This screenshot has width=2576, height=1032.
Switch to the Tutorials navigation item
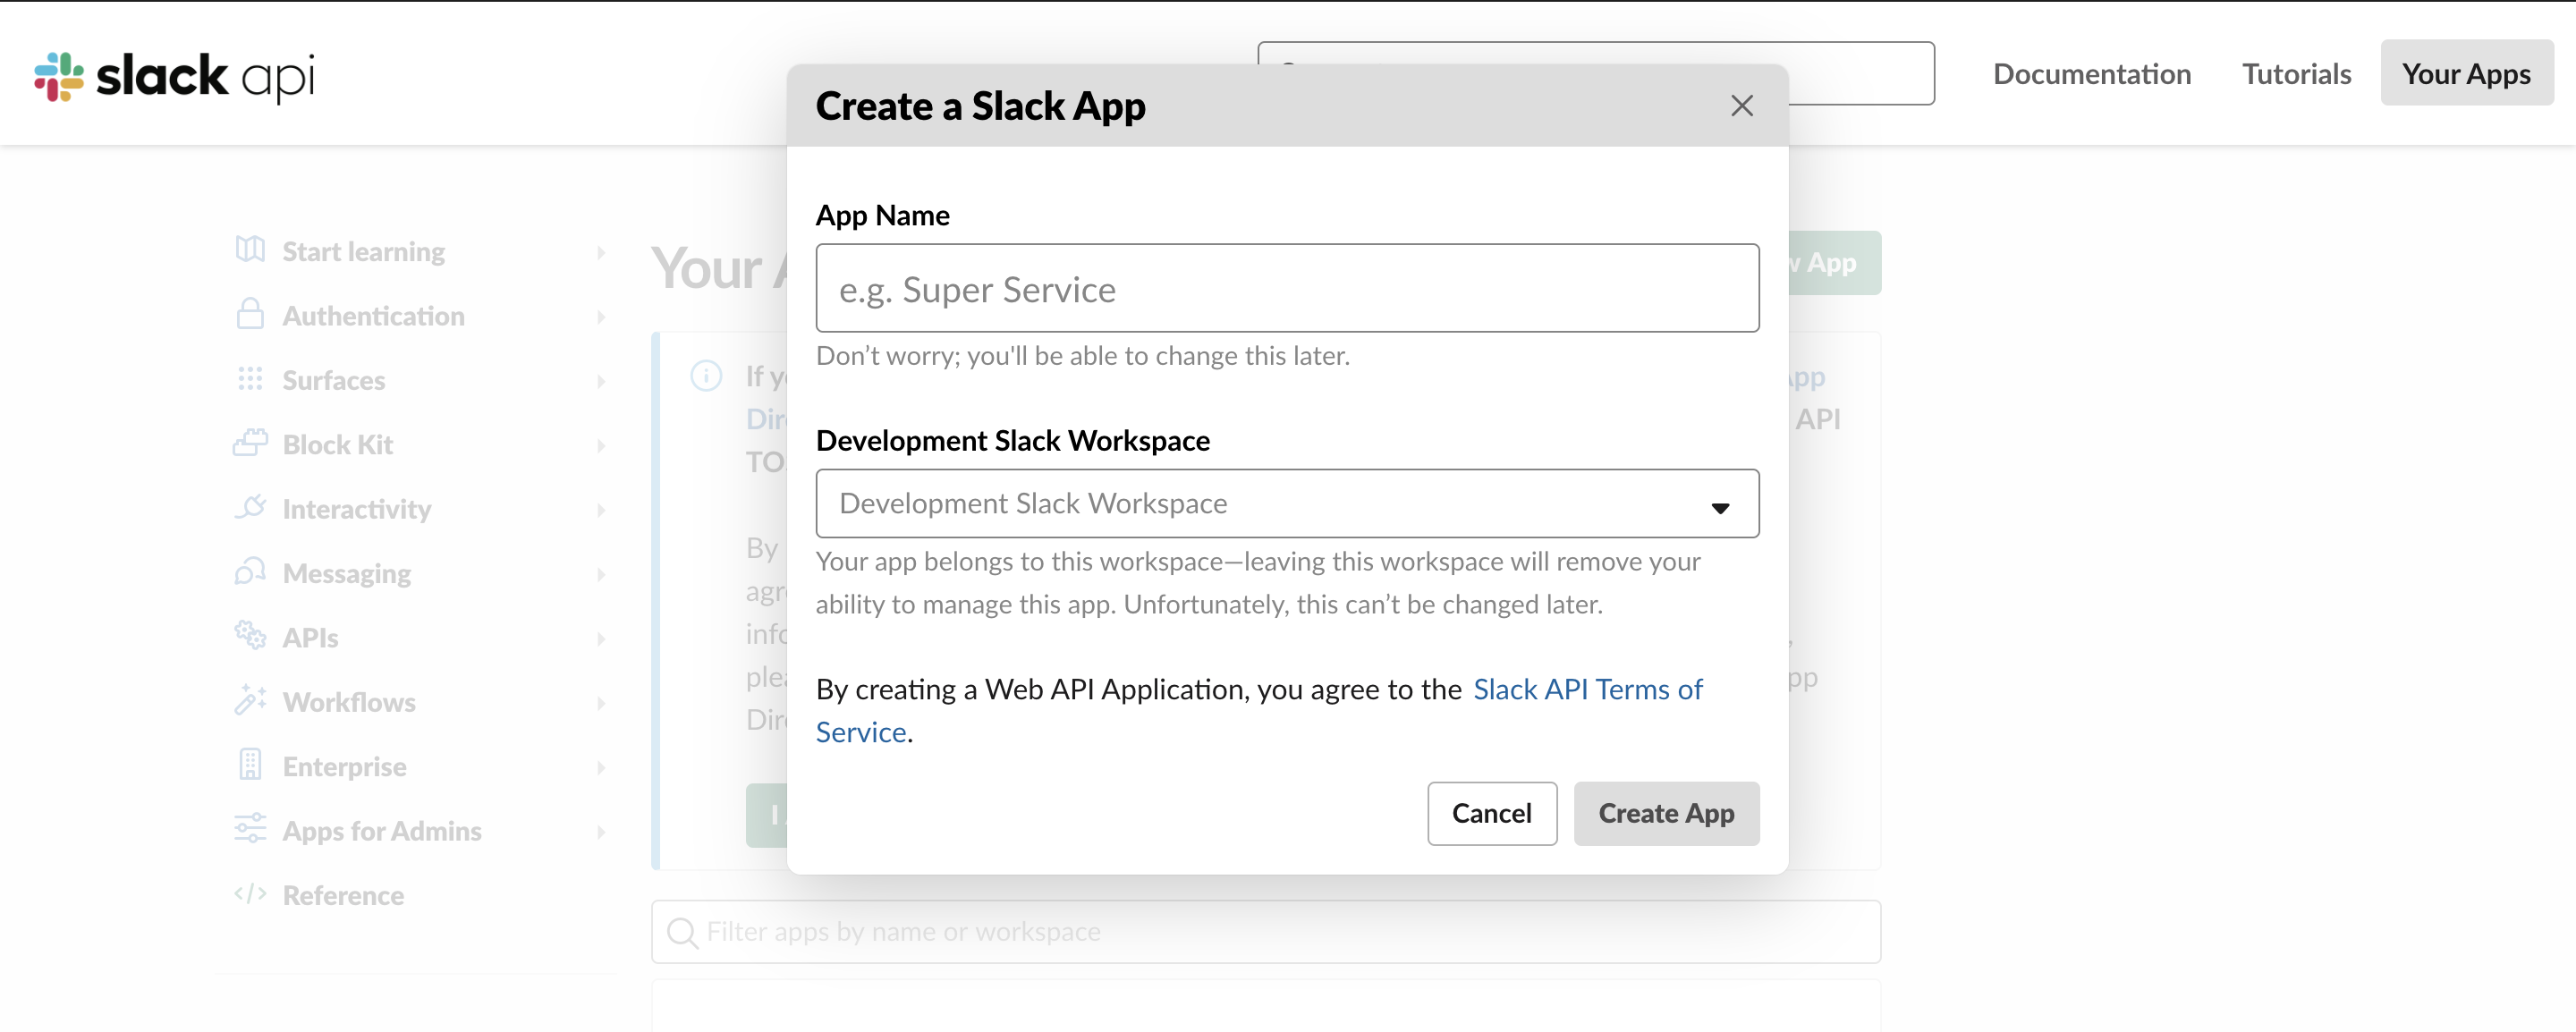pyautogui.click(x=2296, y=73)
